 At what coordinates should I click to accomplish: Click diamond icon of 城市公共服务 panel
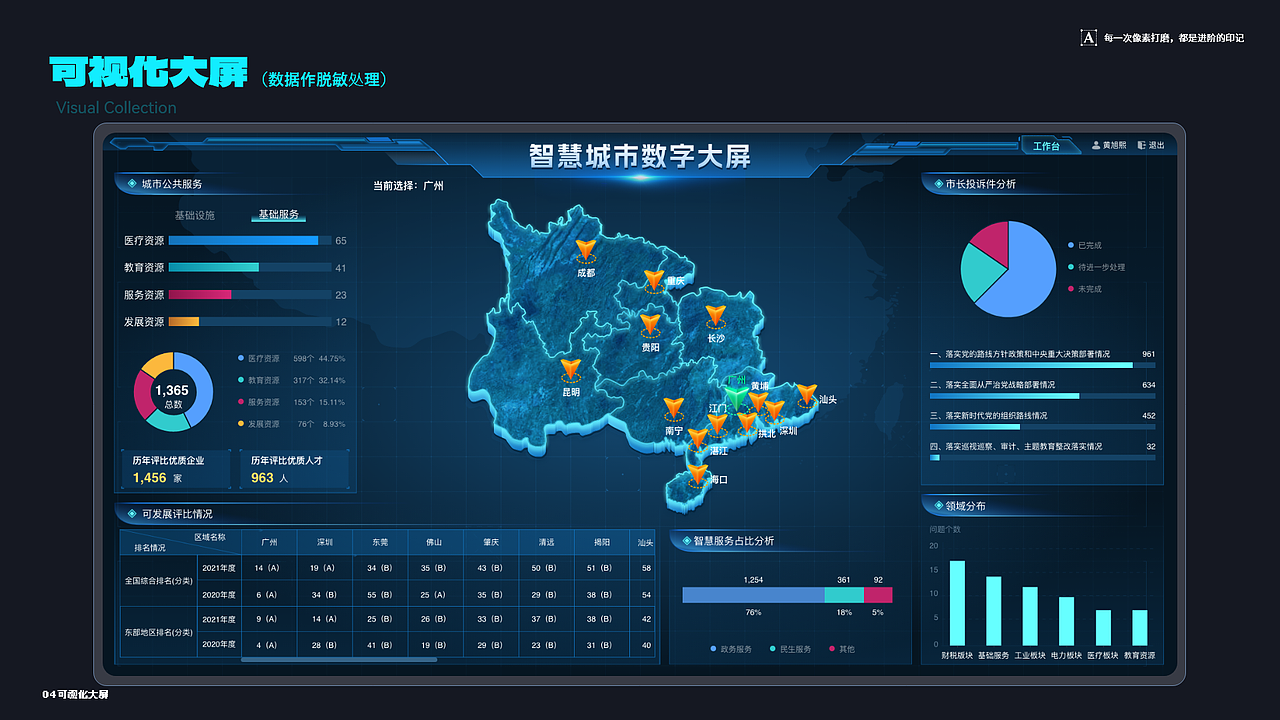(x=130, y=184)
